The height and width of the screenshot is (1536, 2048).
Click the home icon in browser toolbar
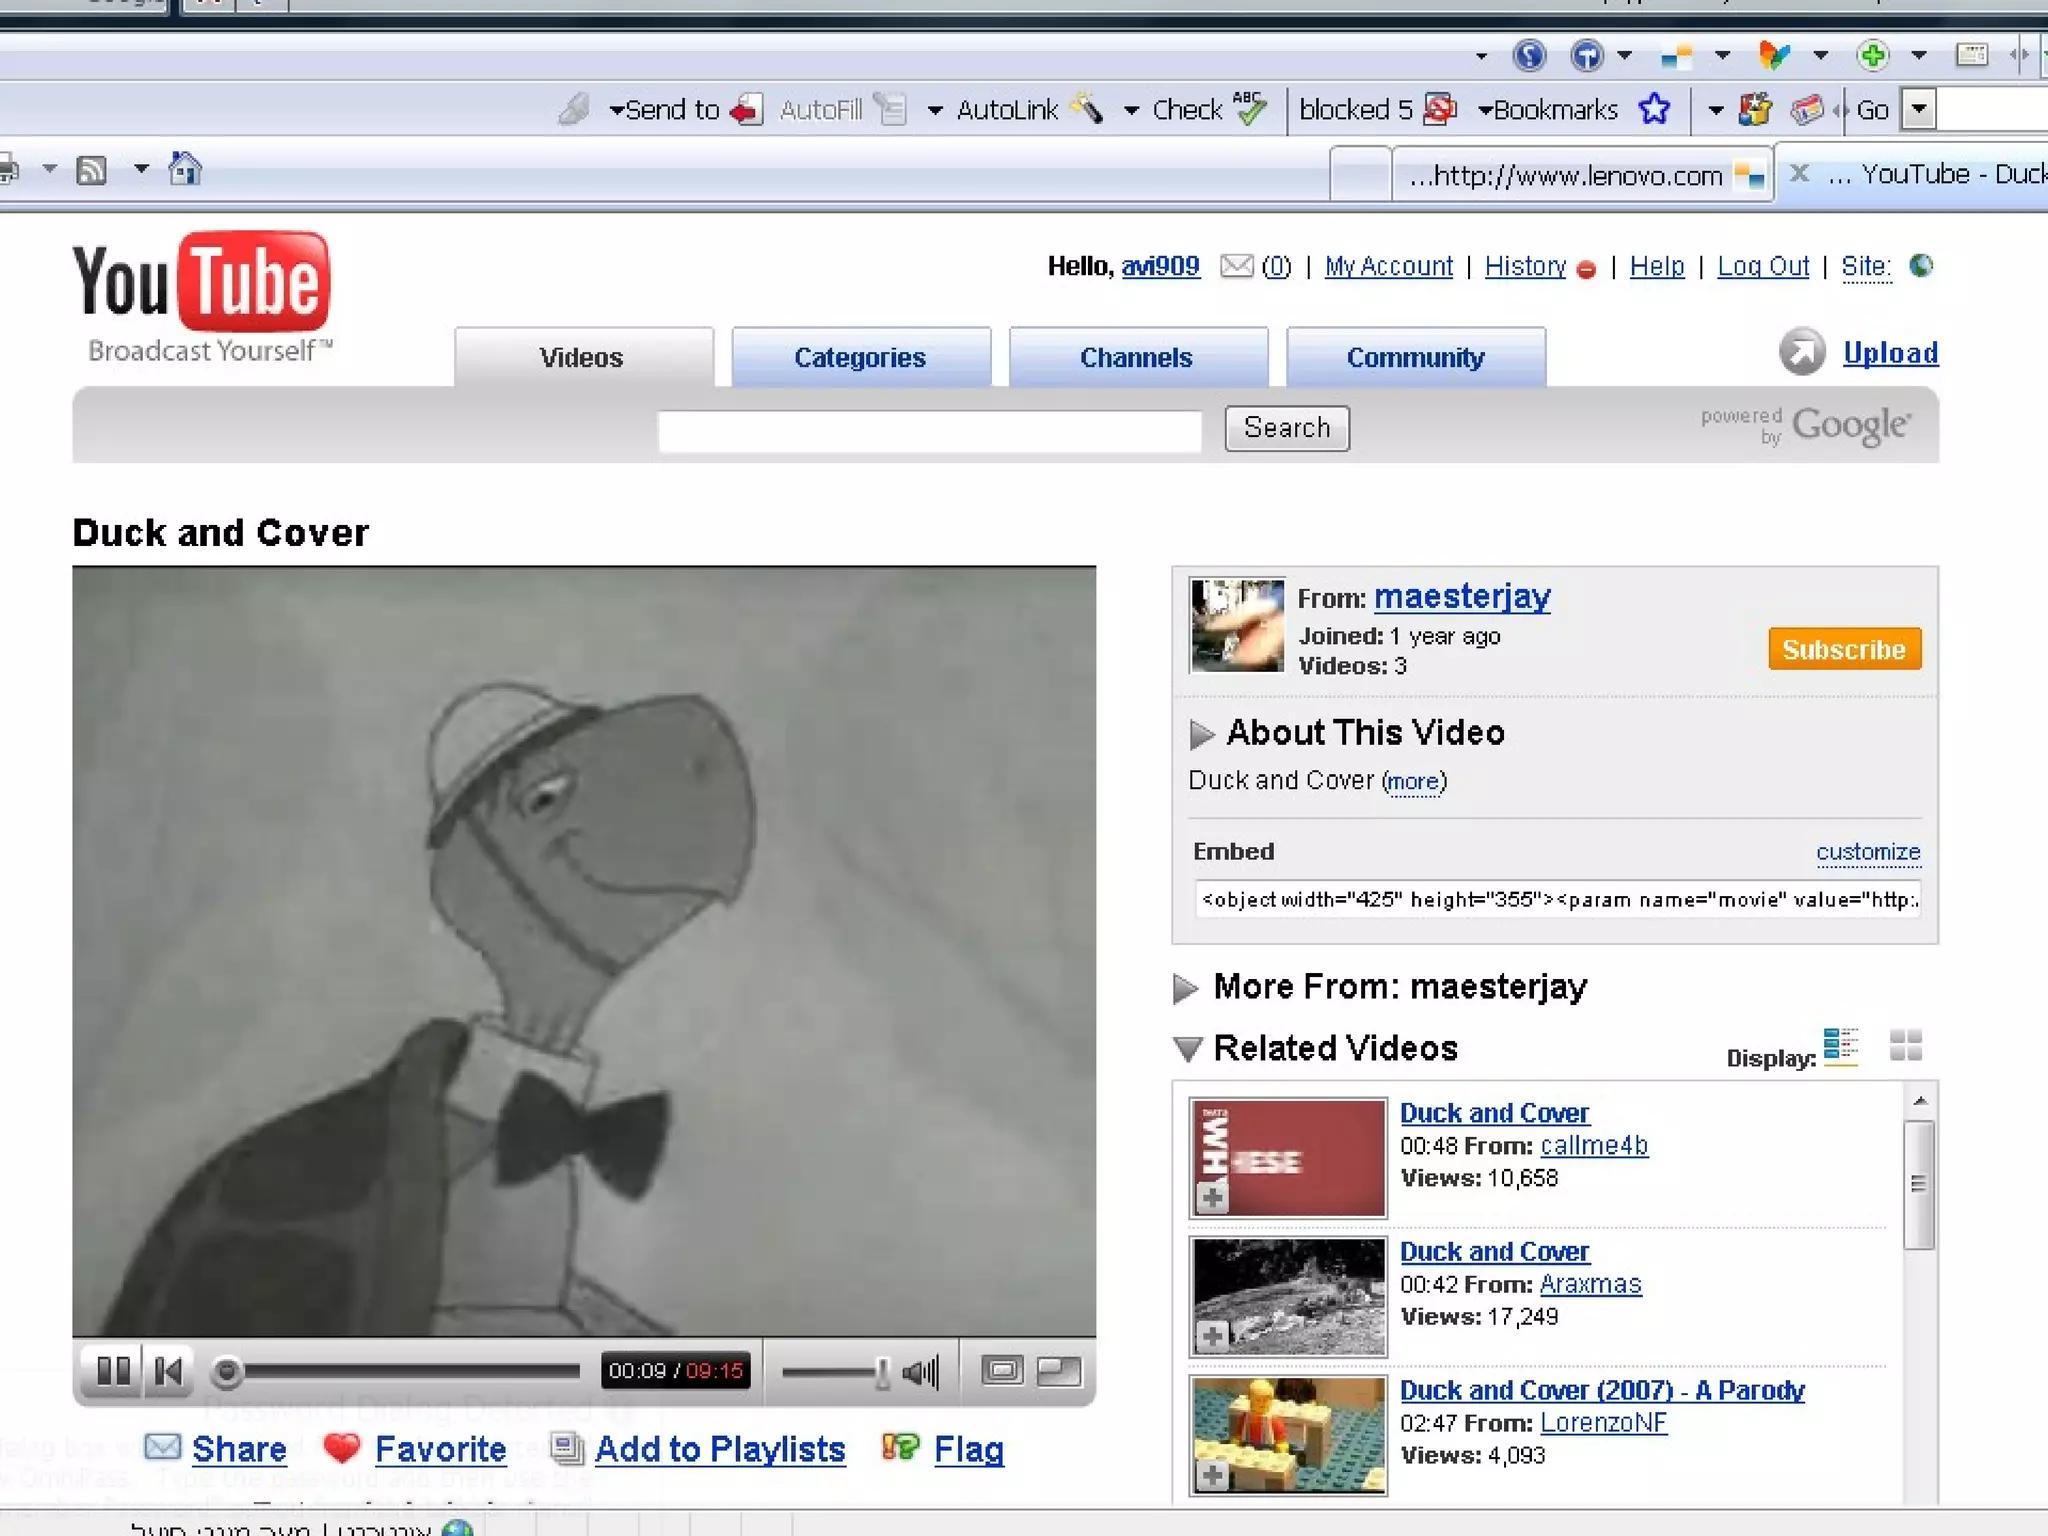[x=184, y=169]
